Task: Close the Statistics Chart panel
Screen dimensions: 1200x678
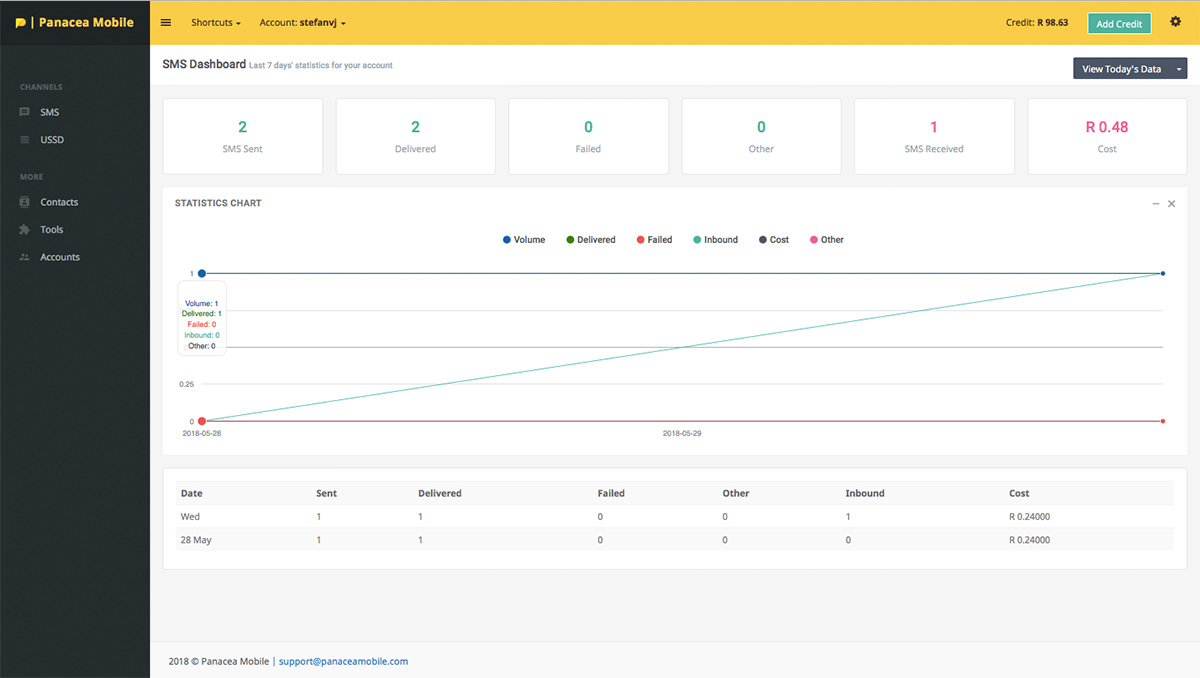Action: point(1172,204)
